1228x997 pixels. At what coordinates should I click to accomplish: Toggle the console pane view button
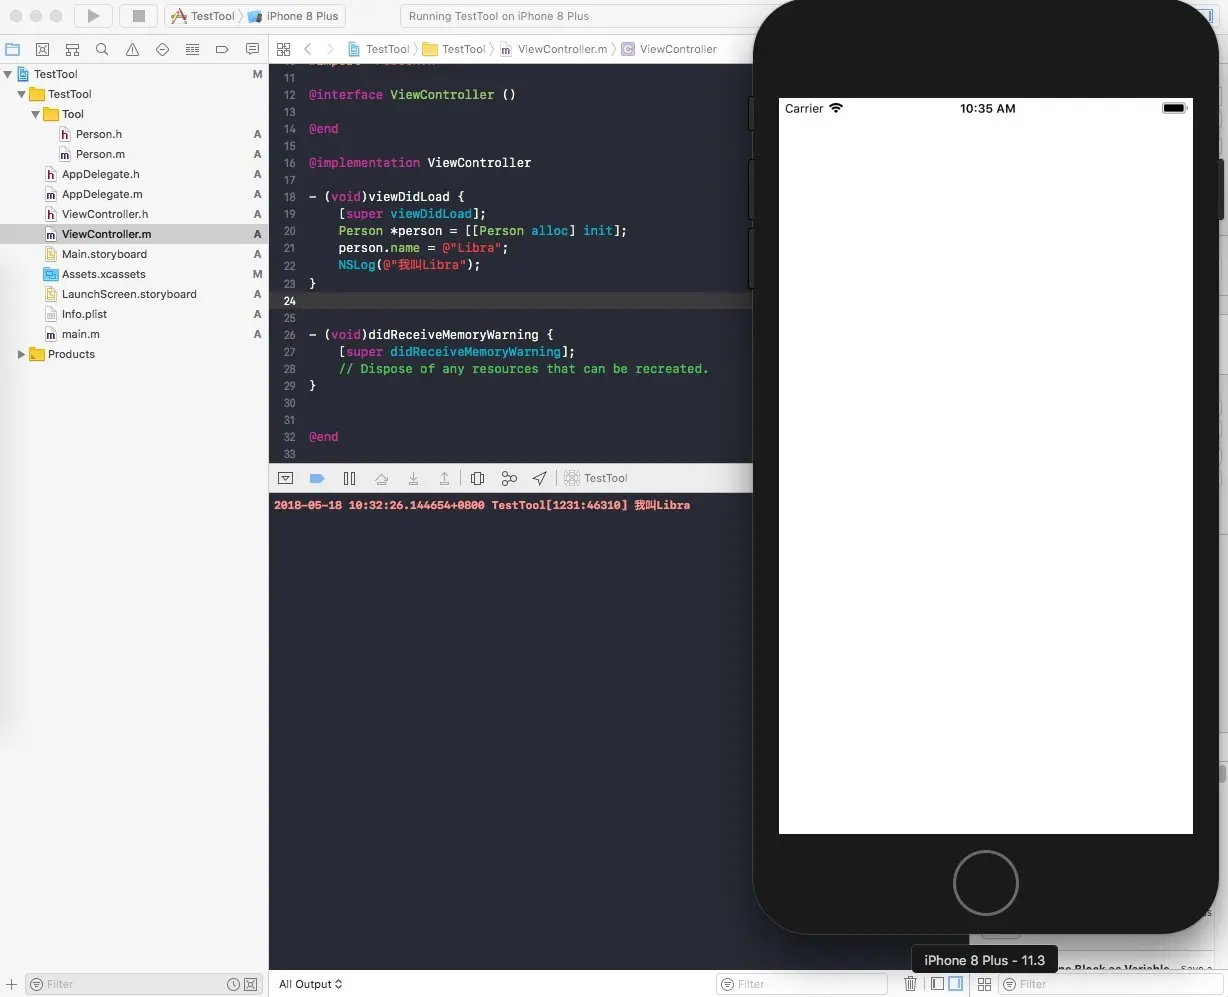pyautogui.click(x=955, y=984)
